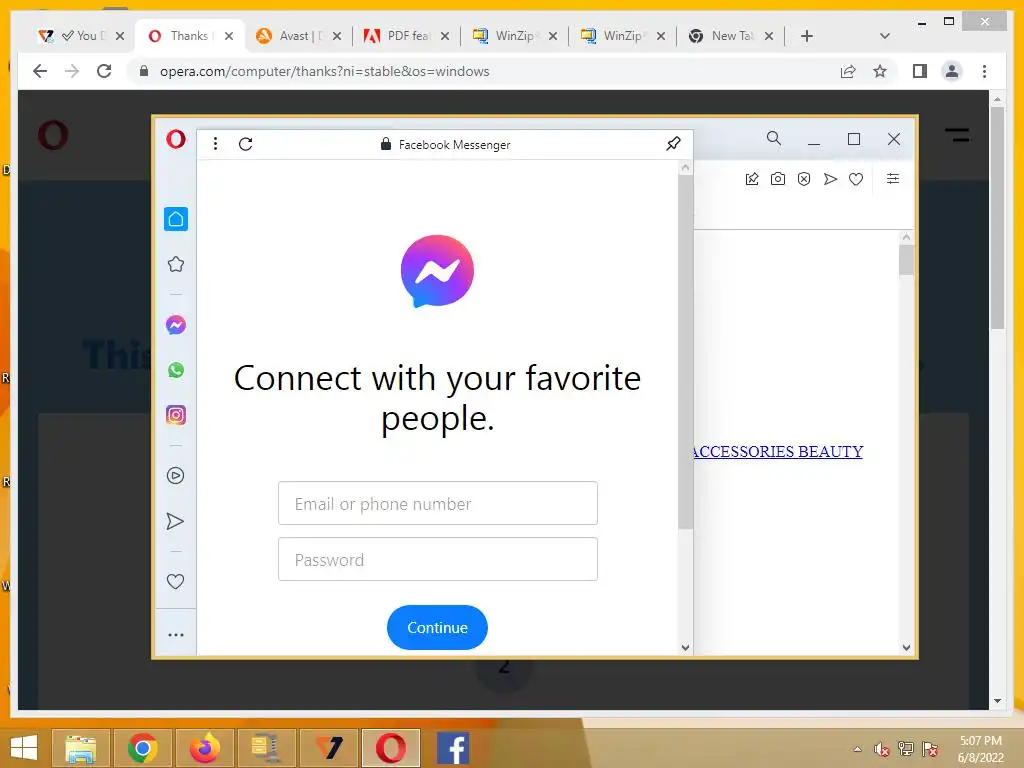Click the Messenger panel scrollbar thumb
1024x768 pixels.
[685, 353]
